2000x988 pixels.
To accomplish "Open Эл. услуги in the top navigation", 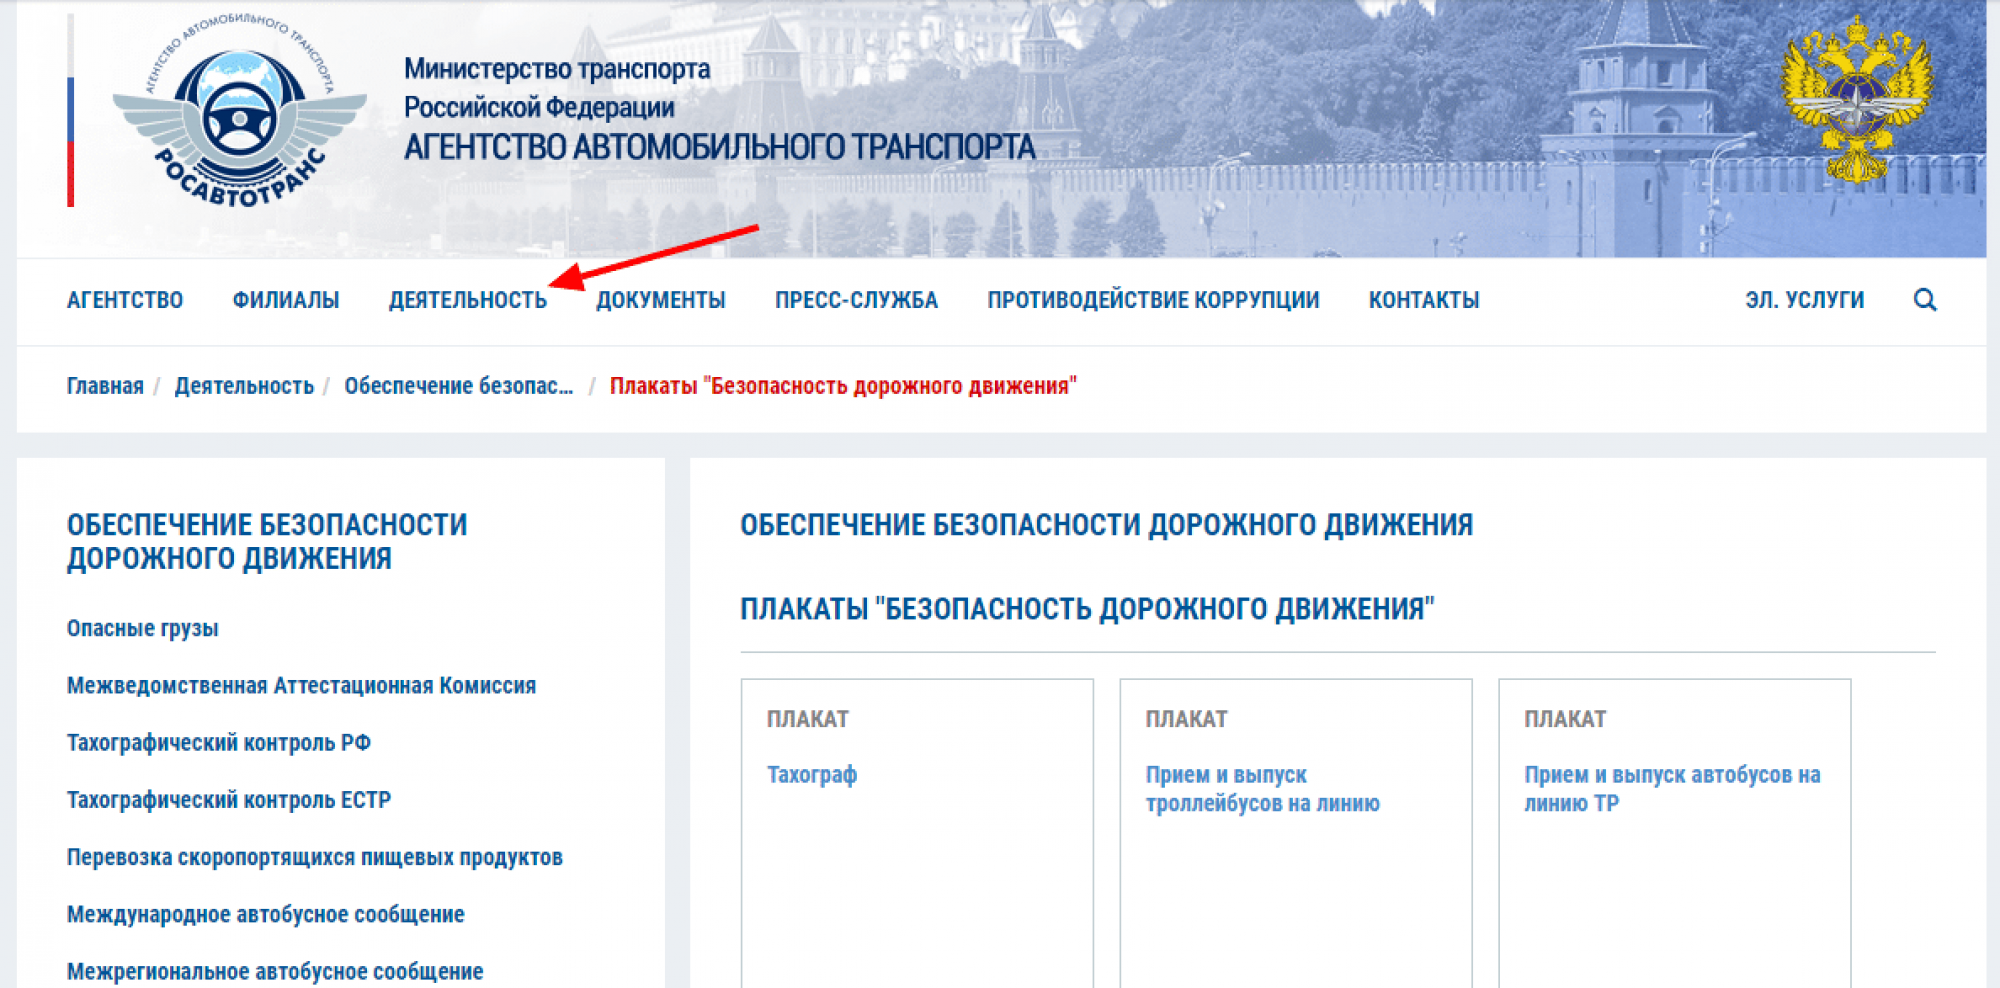I will tap(1804, 300).
